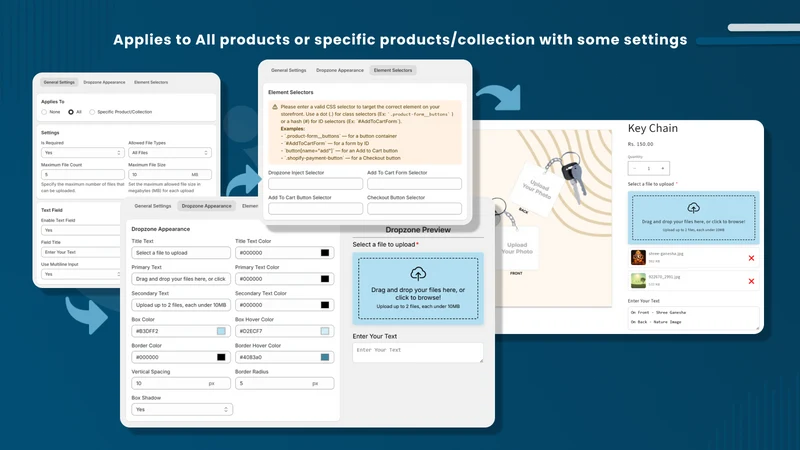Click the landscape image file thumbnail
This screenshot has height=450, width=800.
click(x=638, y=280)
